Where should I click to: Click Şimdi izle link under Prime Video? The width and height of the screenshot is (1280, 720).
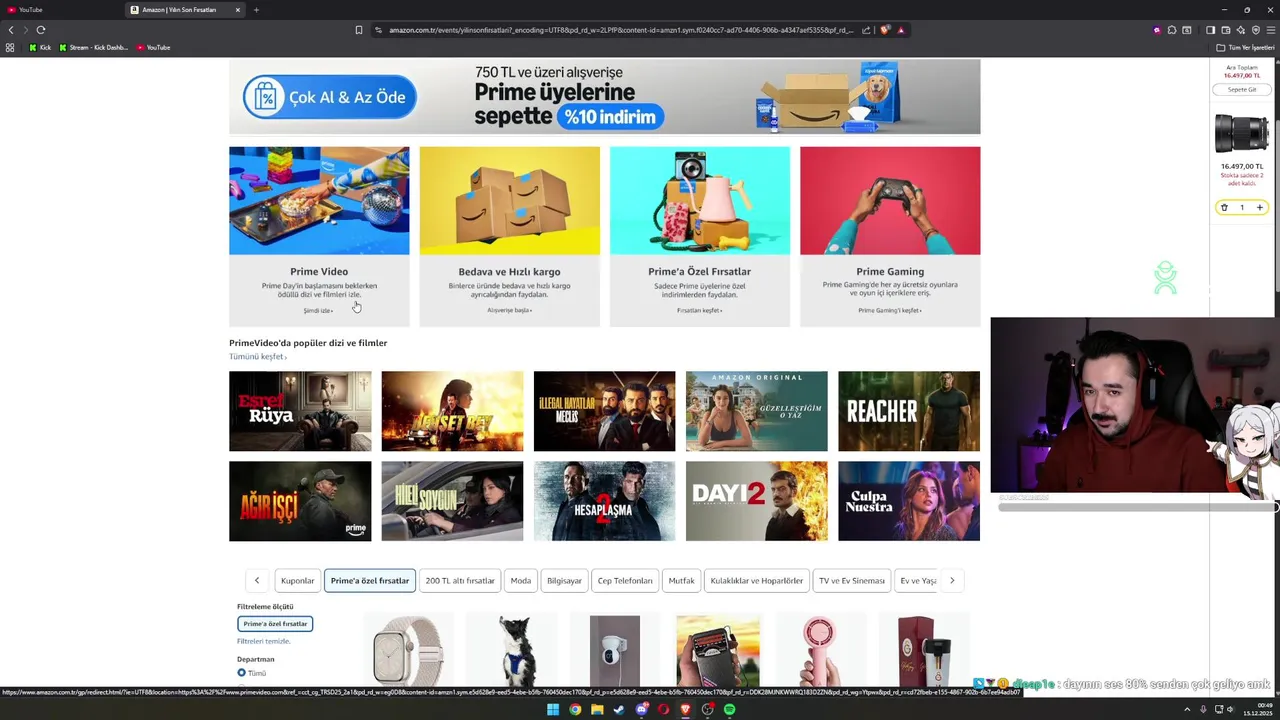point(318,310)
